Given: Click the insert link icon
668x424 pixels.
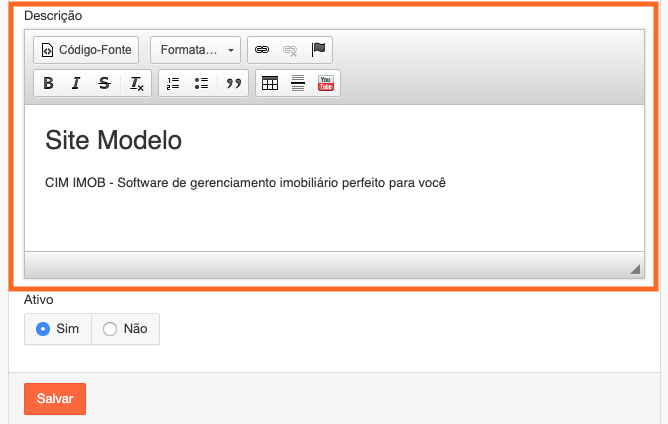Looking at the screenshot, I should pyautogui.click(x=262, y=49).
